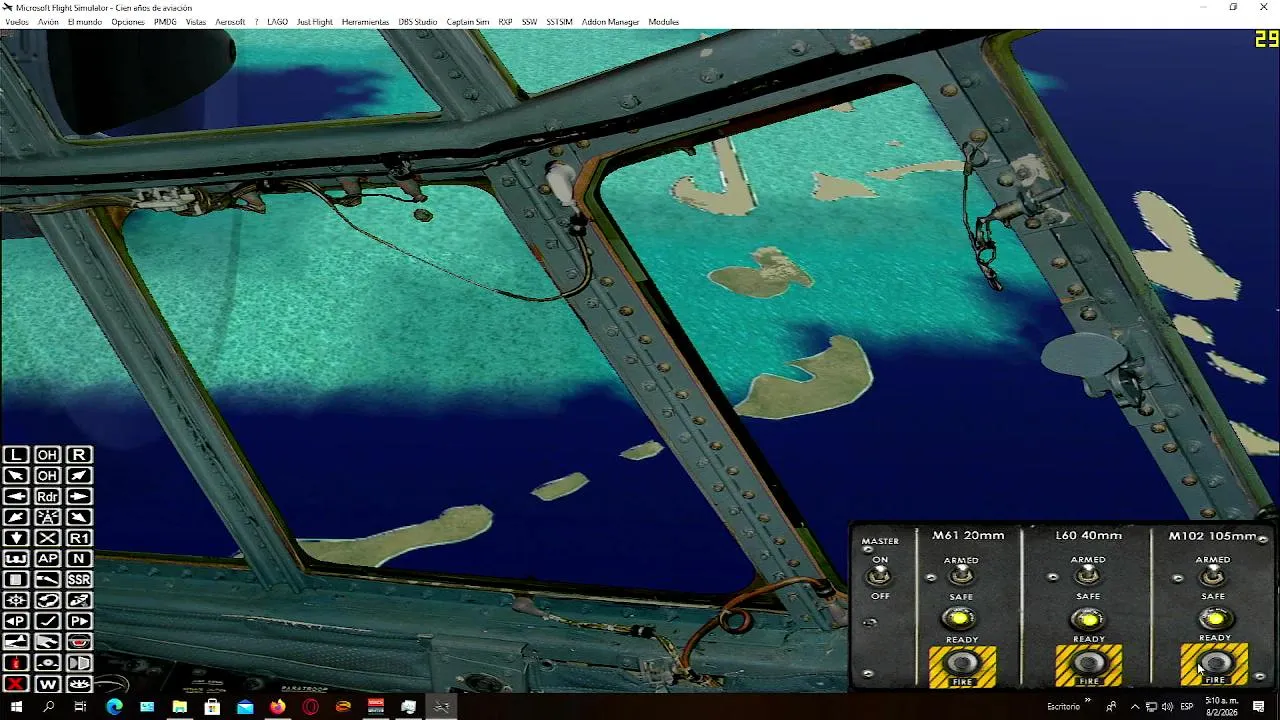Open the Opciones menu
The height and width of the screenshot is (720, 1280).
(128, 22)
